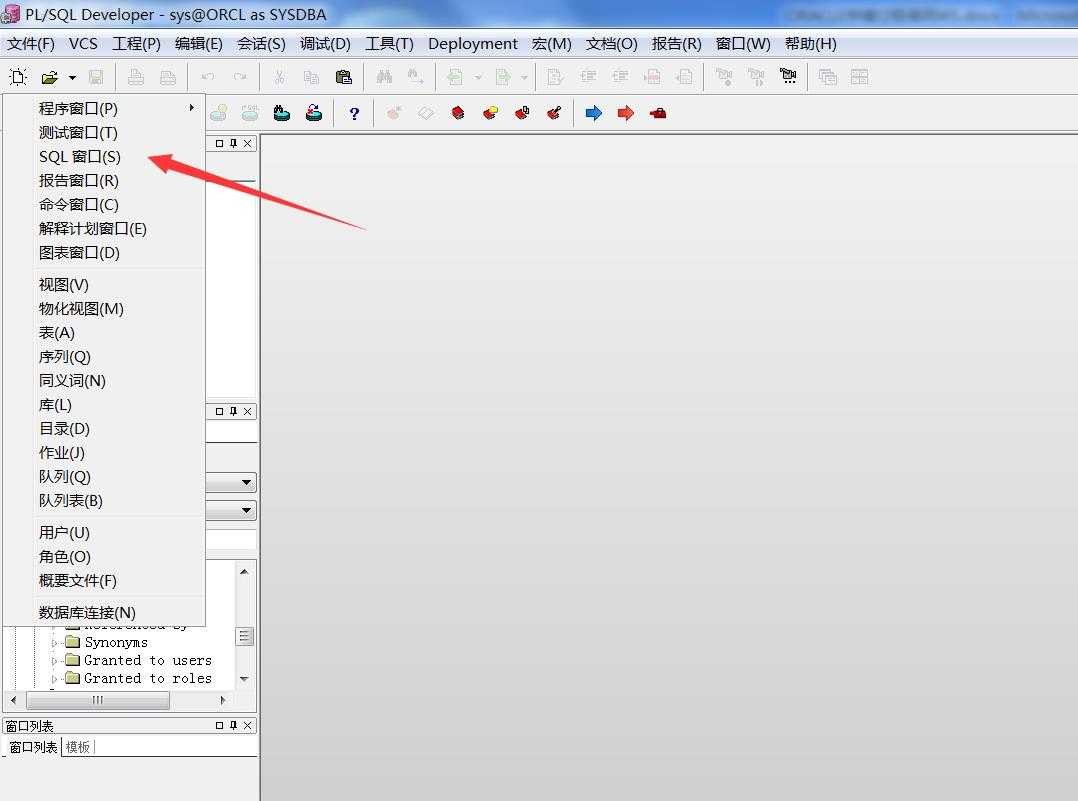Image resolution: width=1078 pixels, height=801 pixels.
Task: Choose 表(A) from the menu
Action: [104, 333]
